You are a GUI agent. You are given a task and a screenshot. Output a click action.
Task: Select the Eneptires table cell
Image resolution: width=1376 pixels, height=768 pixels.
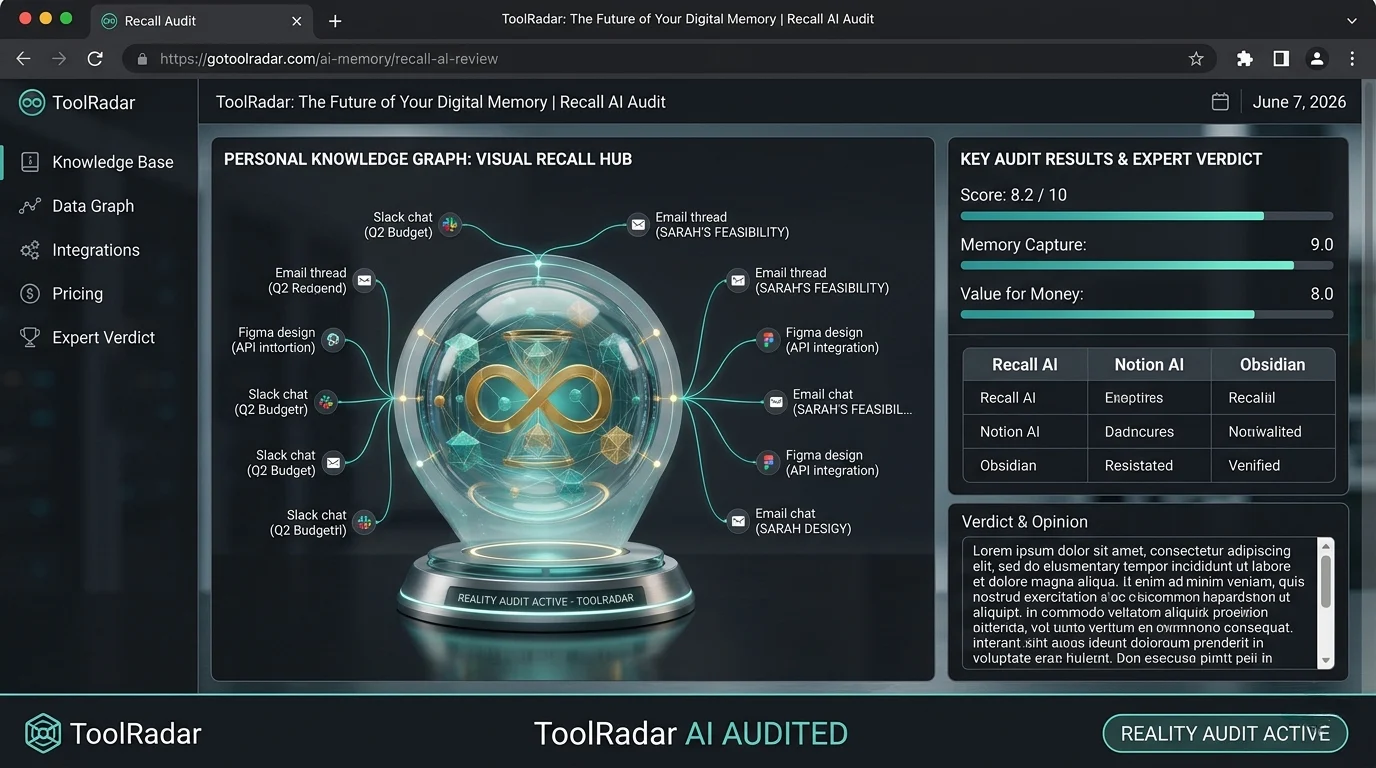pos(1149,398)
